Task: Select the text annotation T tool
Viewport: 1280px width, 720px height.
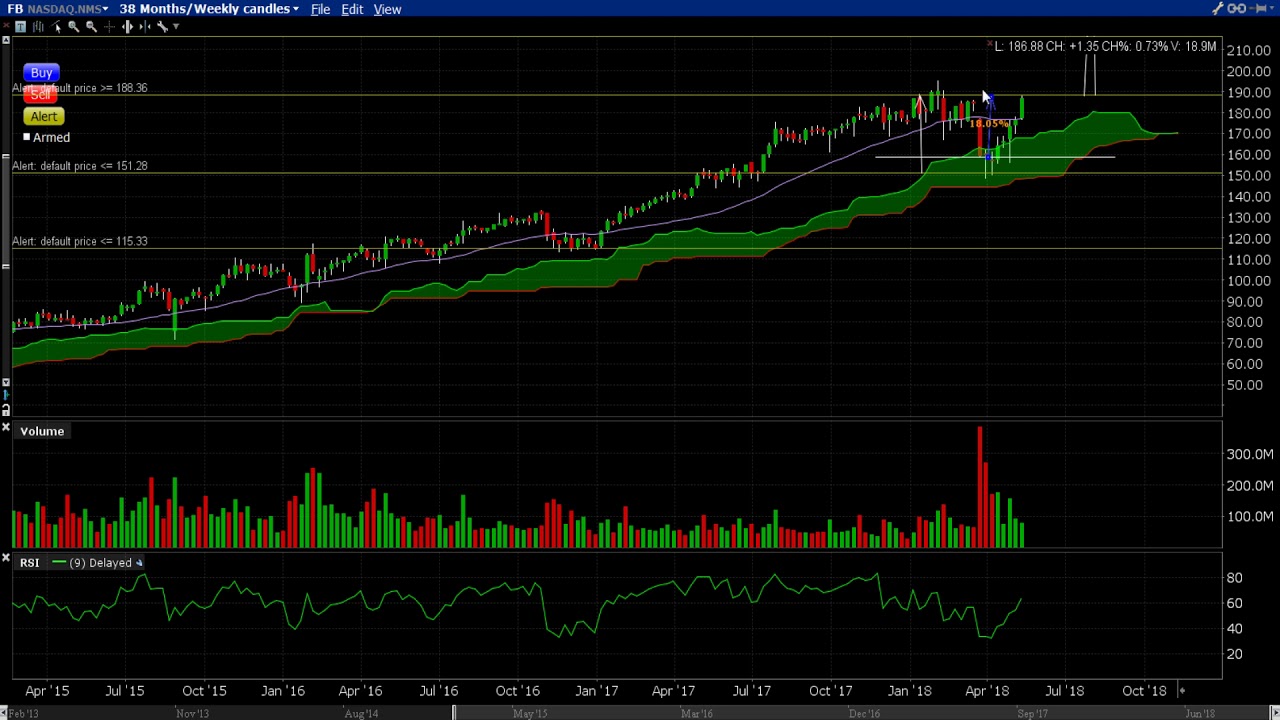Action: pos(20,27)
